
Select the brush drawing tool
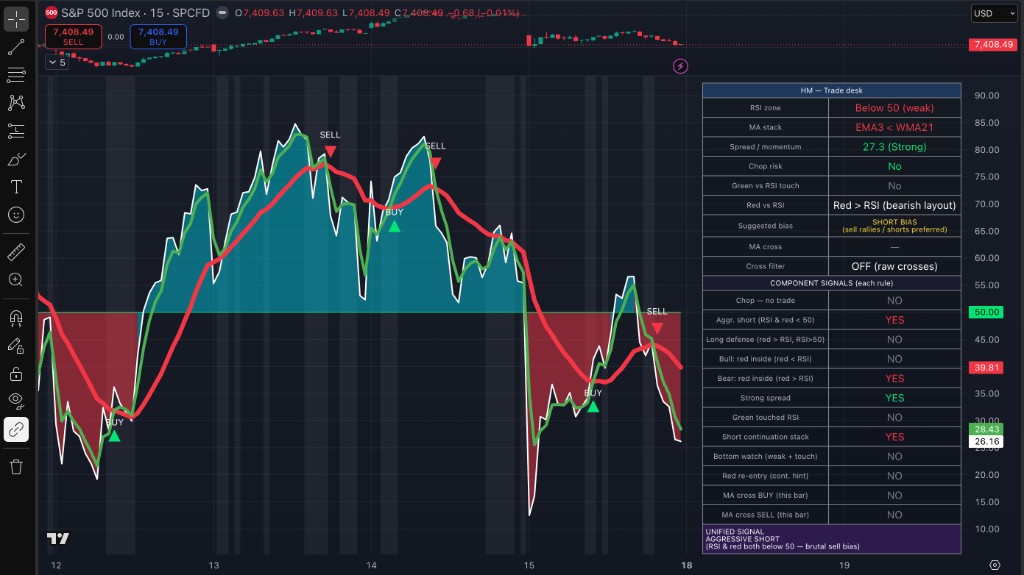[x=16, y=159]
